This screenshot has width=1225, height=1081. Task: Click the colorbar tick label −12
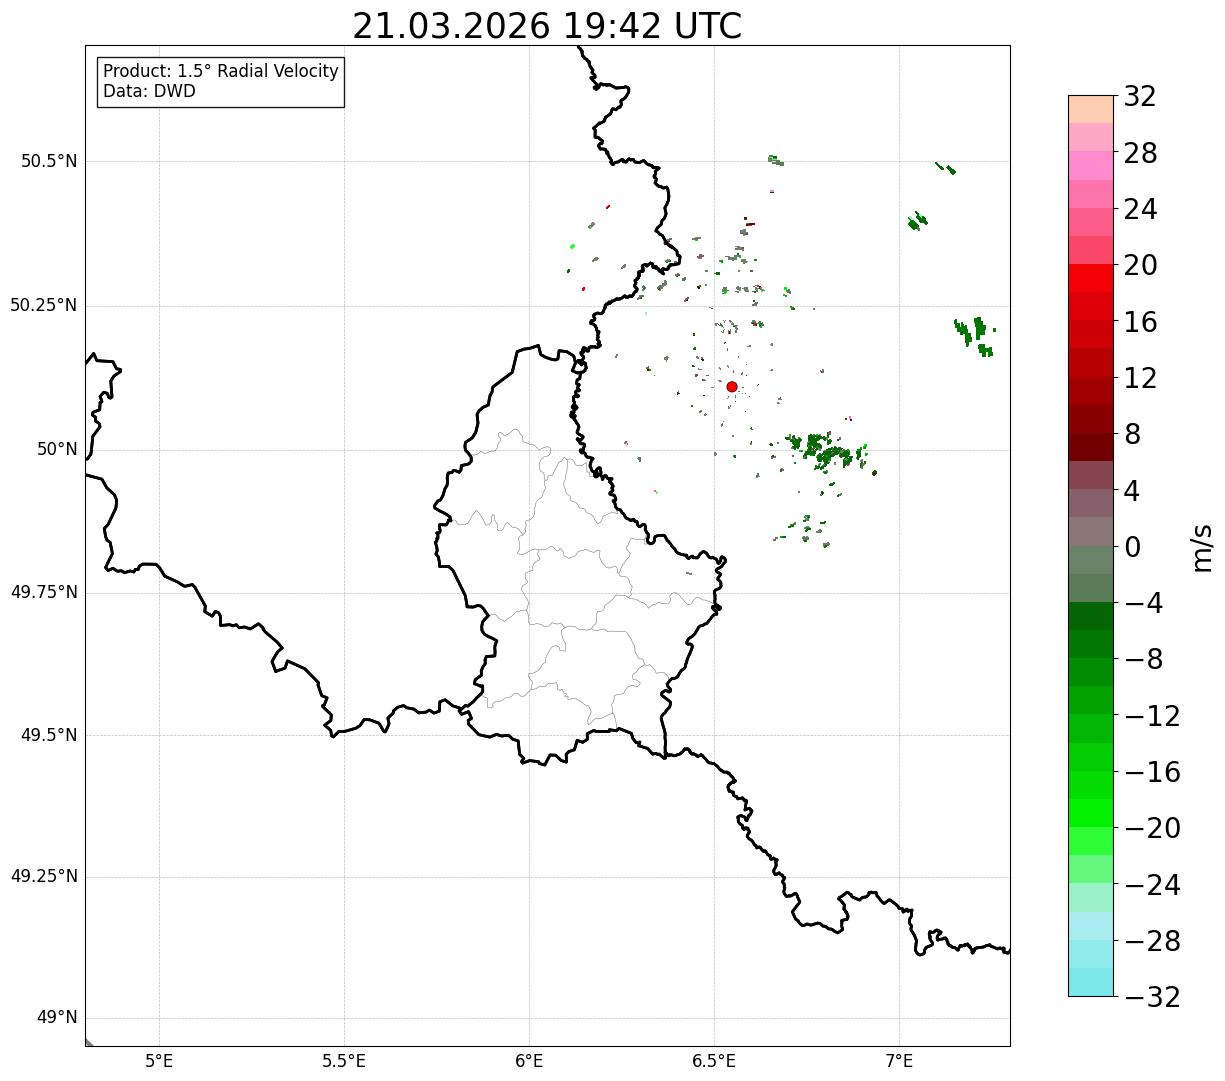coord(1152,716)
